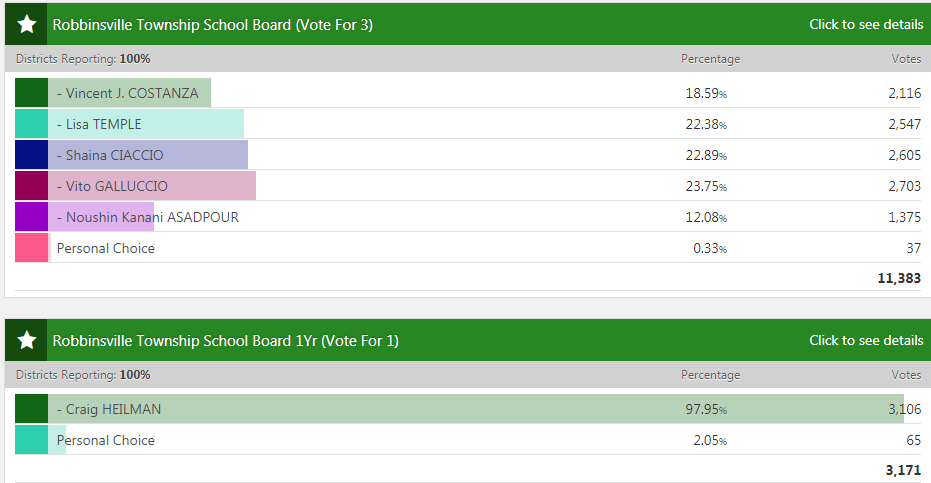The image size is (931, 483).
Task: Click Vito GALLUCCIO's magenta color swatch
Action: point(32,186)
